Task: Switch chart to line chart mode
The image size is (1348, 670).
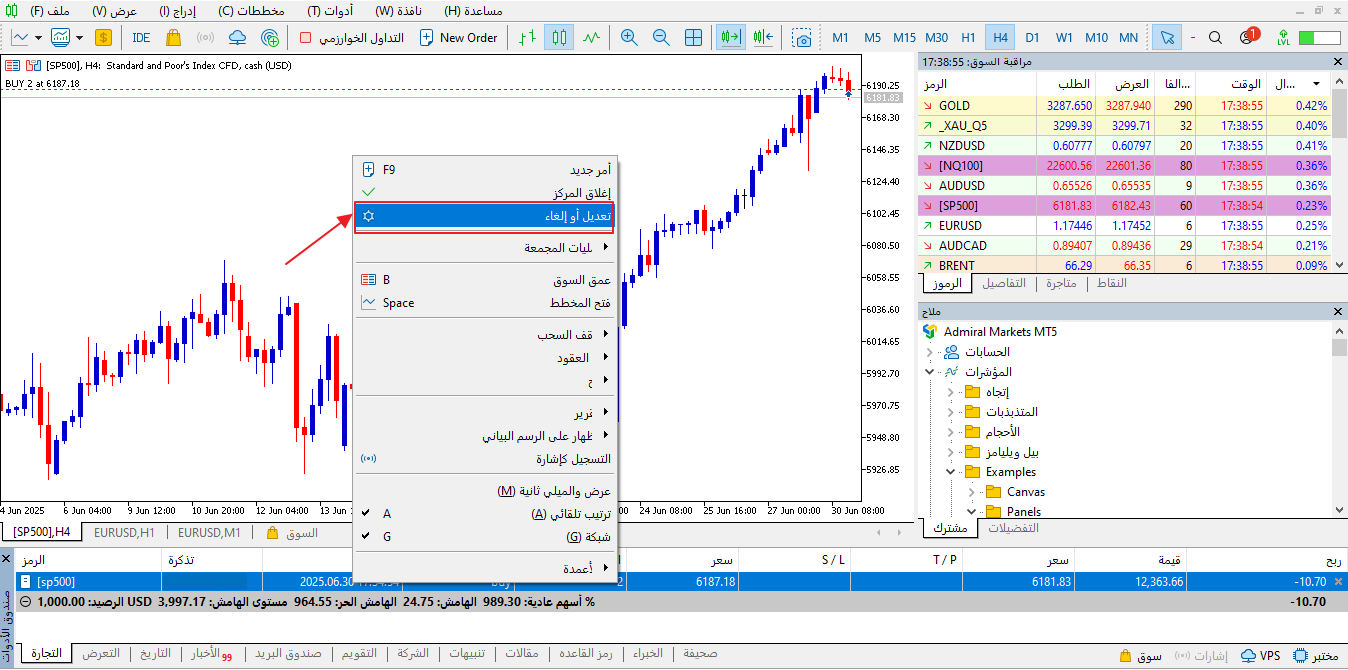Action: point(592,37)
